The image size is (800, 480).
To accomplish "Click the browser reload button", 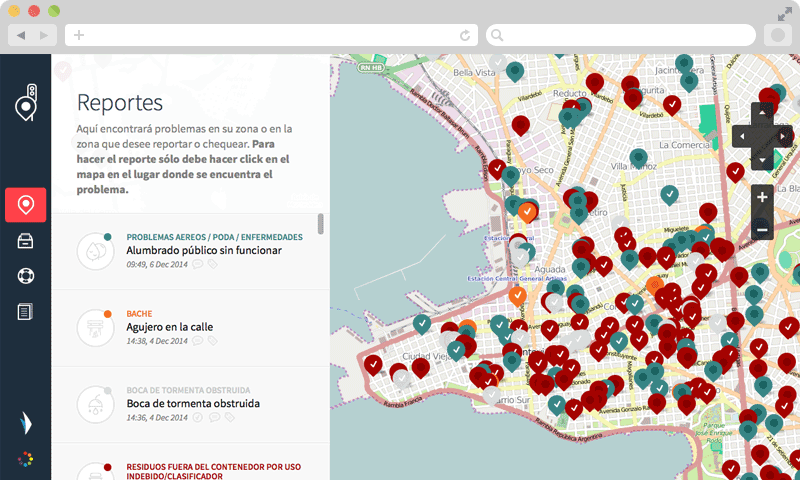I will [465, 35].
